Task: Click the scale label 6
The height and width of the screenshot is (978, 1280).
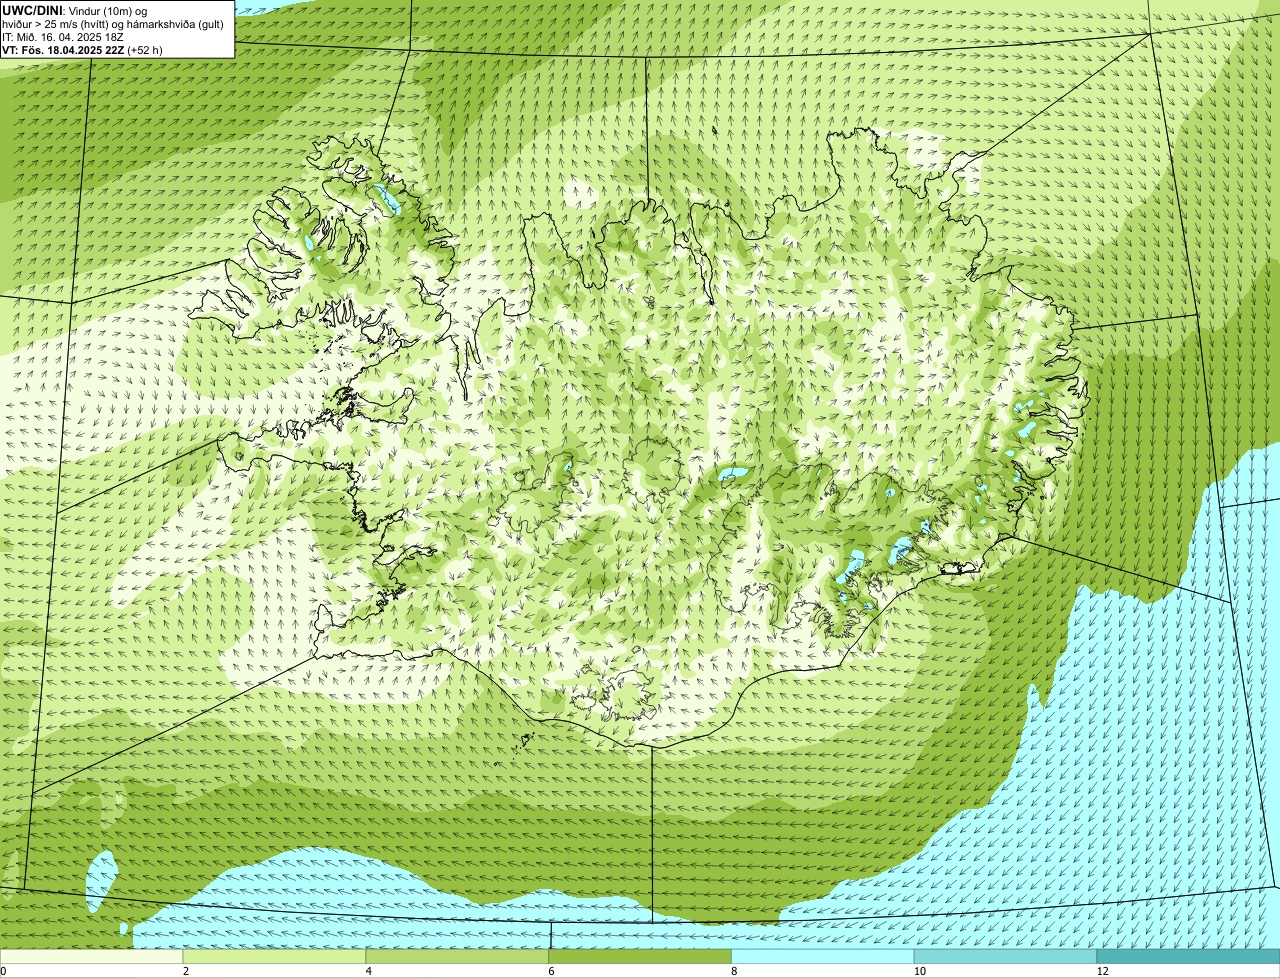Action: 551,971
